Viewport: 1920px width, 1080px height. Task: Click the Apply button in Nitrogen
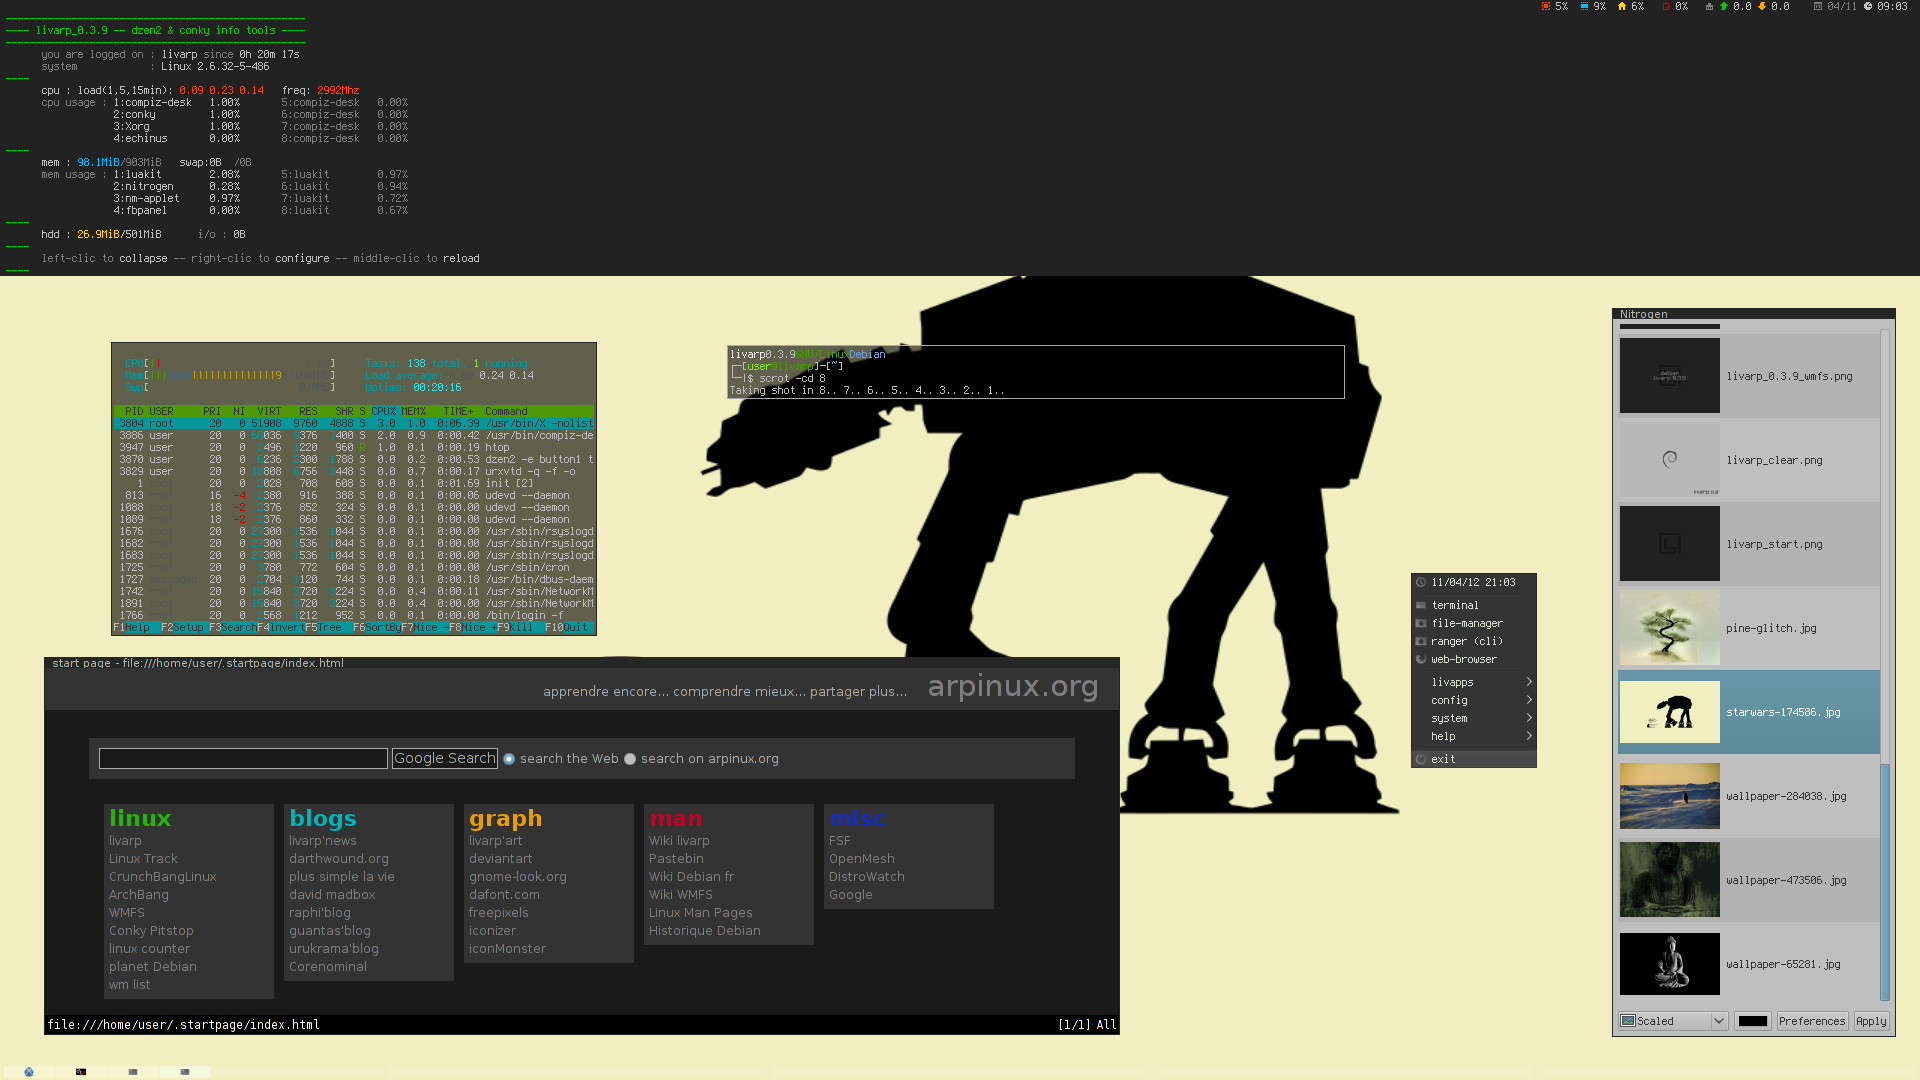pyautogui.click(x=1871, y=1021)
